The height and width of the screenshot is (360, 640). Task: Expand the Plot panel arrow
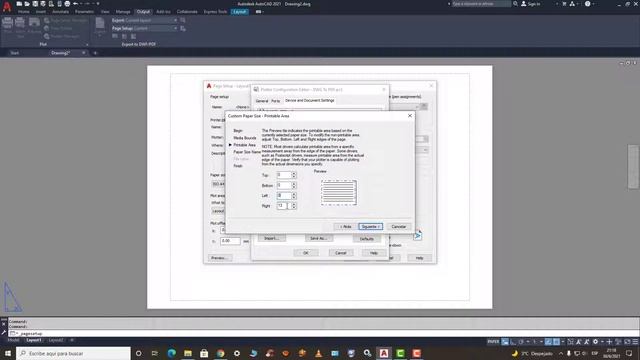[87, 44]
